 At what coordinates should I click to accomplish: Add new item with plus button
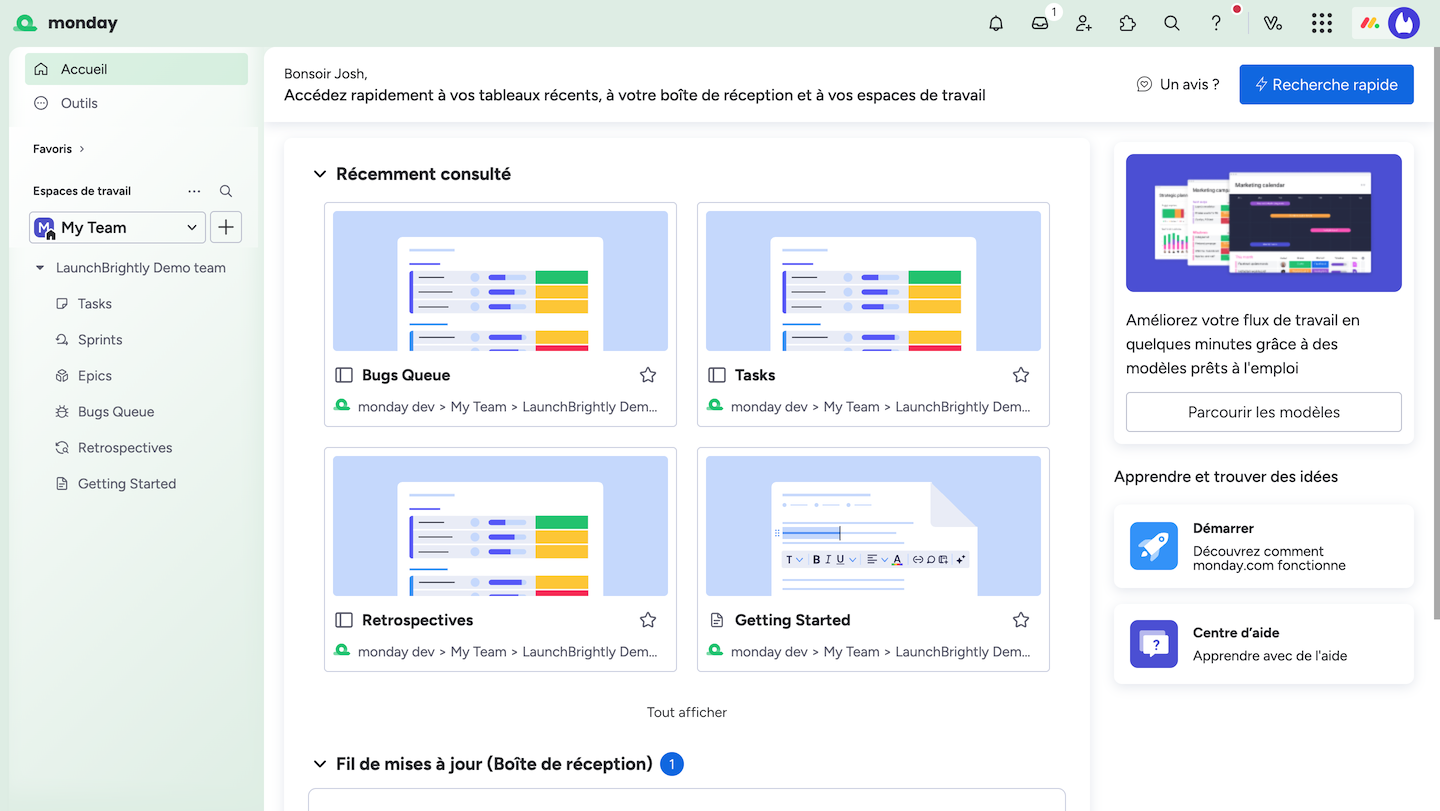point(226,227)
